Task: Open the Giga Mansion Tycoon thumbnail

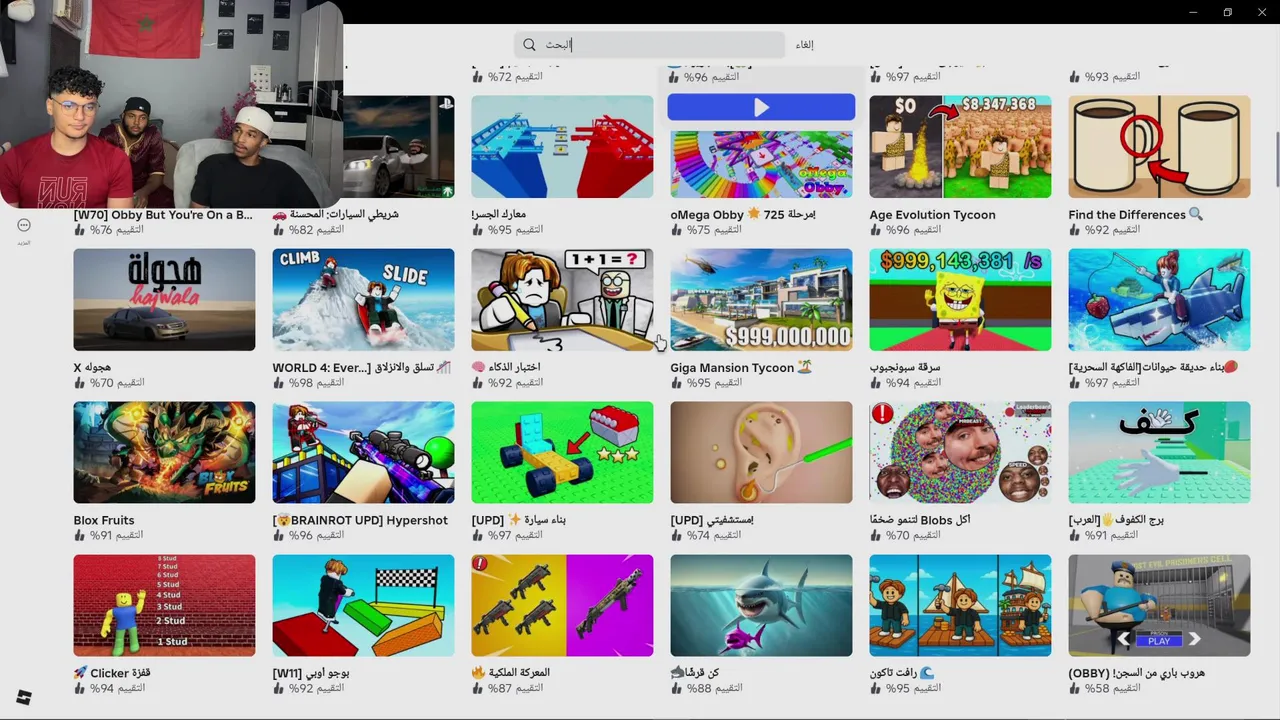Action: pos(761,300)
